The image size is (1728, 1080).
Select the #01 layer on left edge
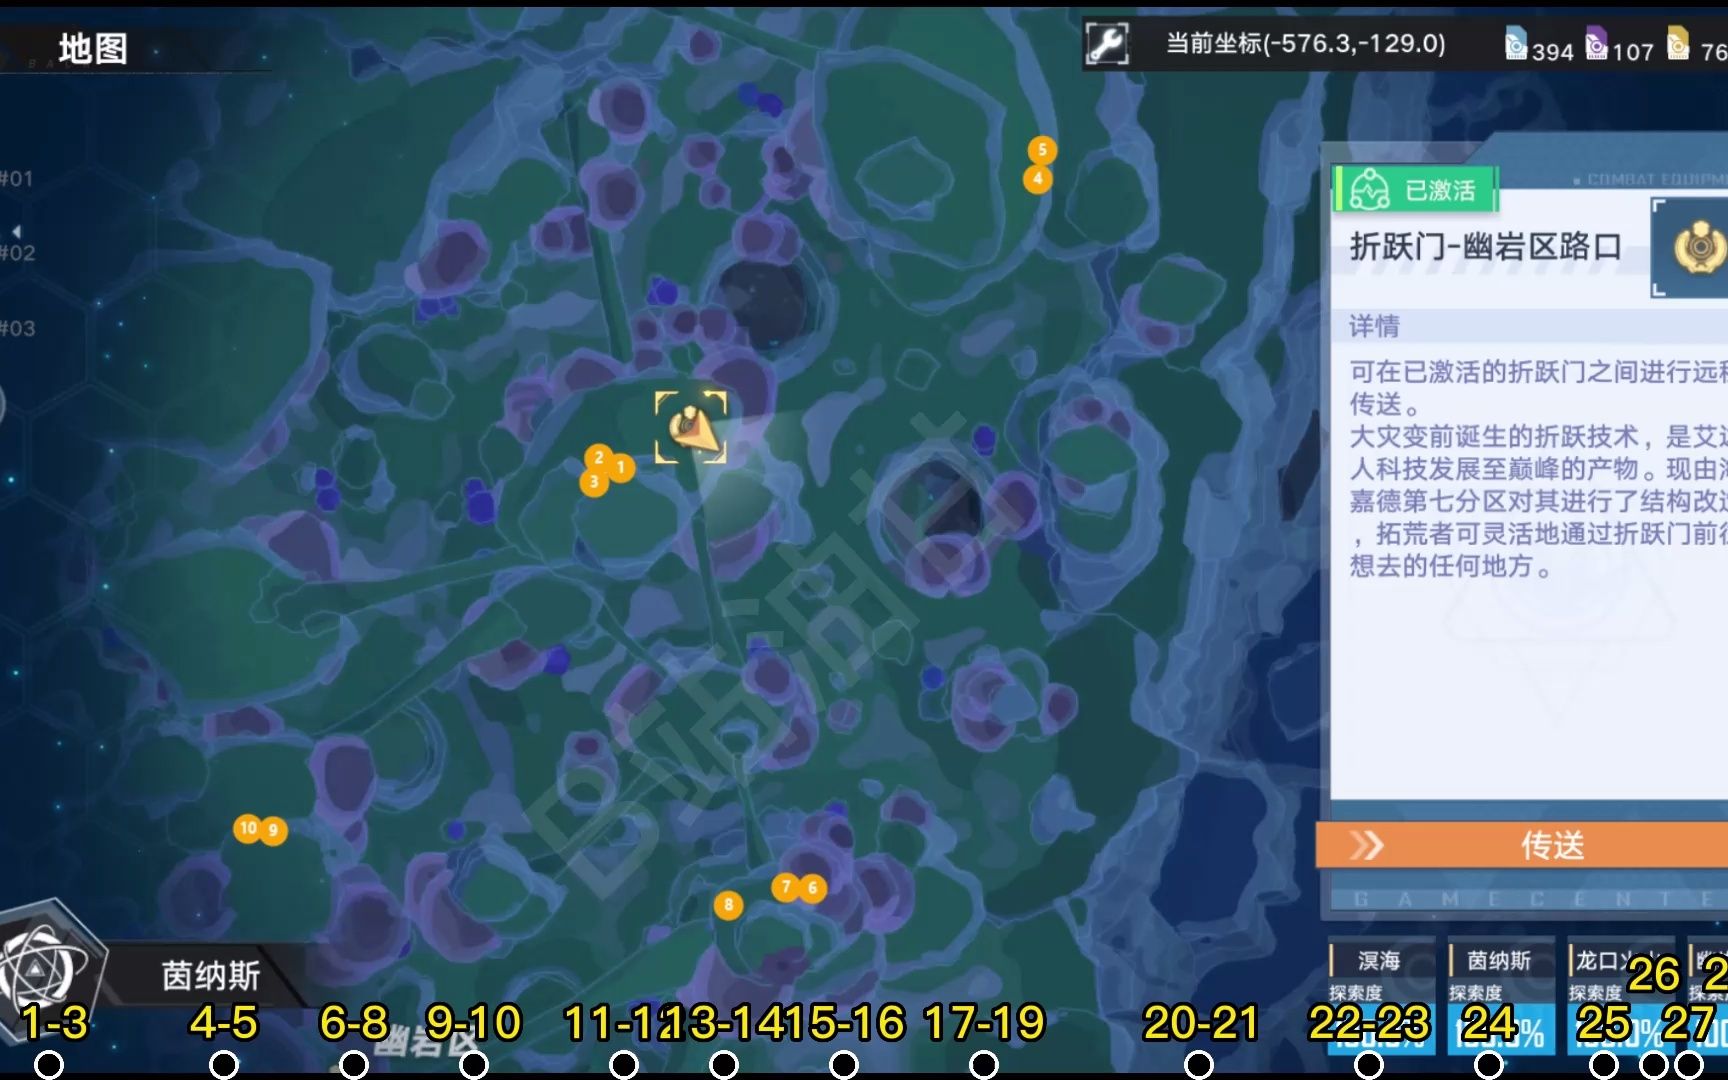[17, 179]
